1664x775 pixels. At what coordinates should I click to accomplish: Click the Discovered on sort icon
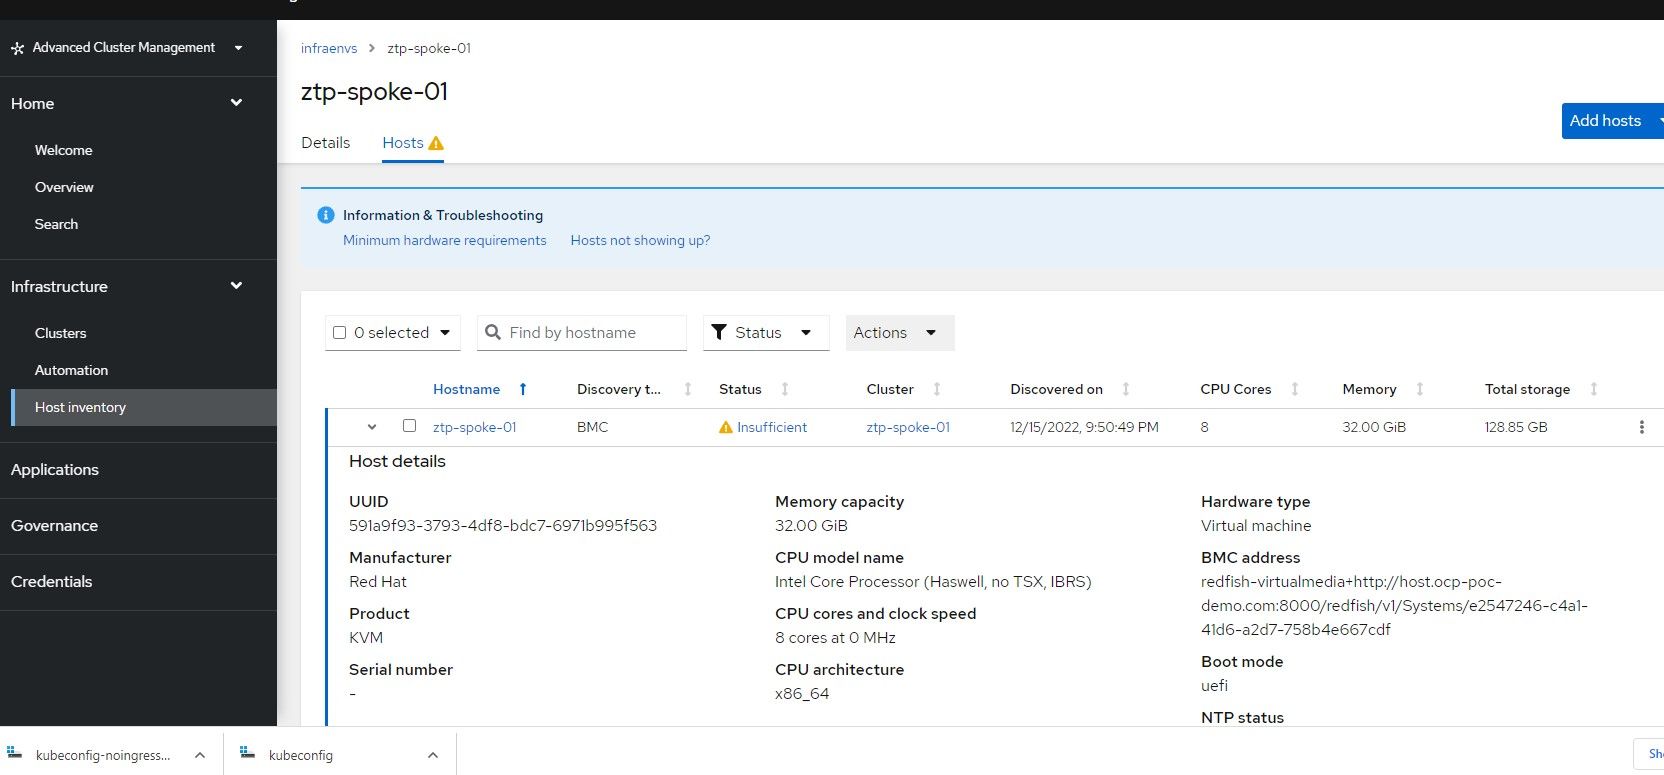pyautogui.click(x=1126, y=389)
